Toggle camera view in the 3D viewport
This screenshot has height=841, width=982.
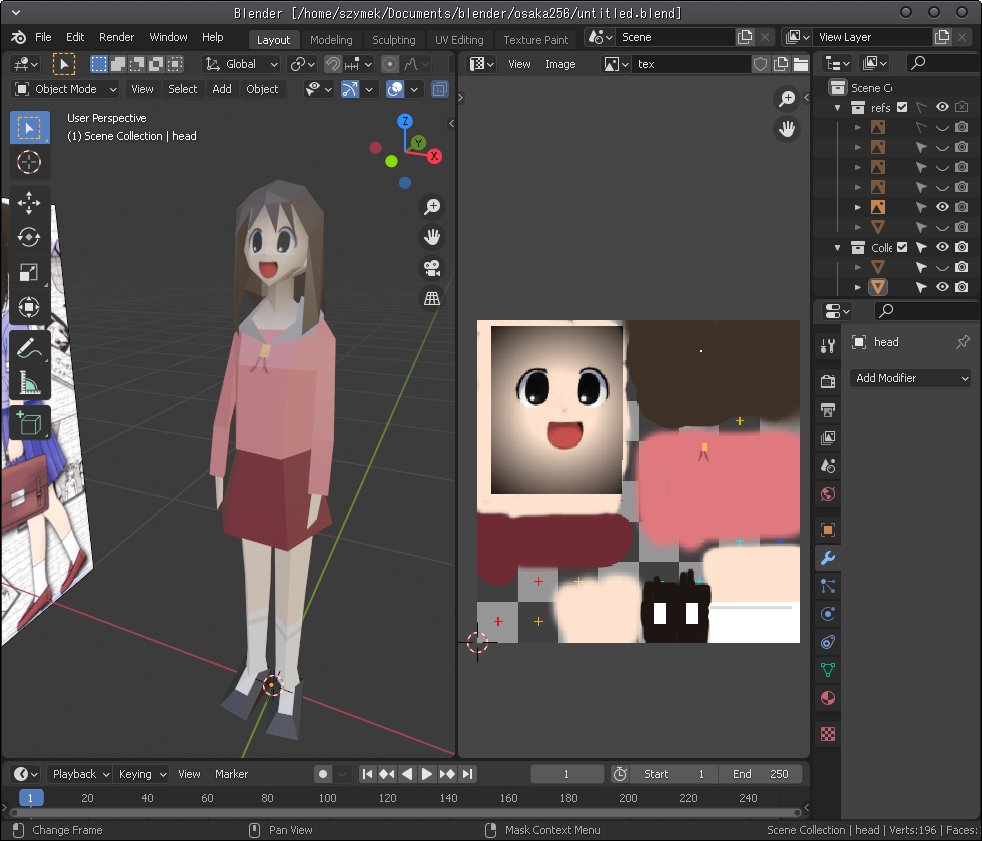[x=432, y=268]
